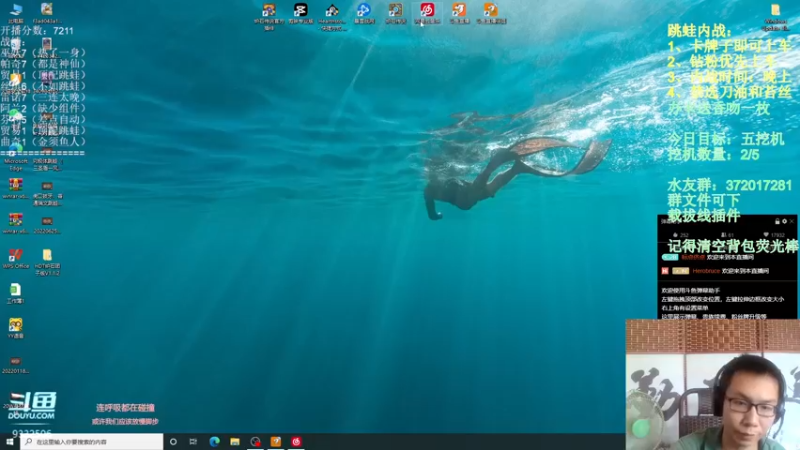800x450 pixels.
Task: Open Edge browser from taskbar
Action: 214,442
